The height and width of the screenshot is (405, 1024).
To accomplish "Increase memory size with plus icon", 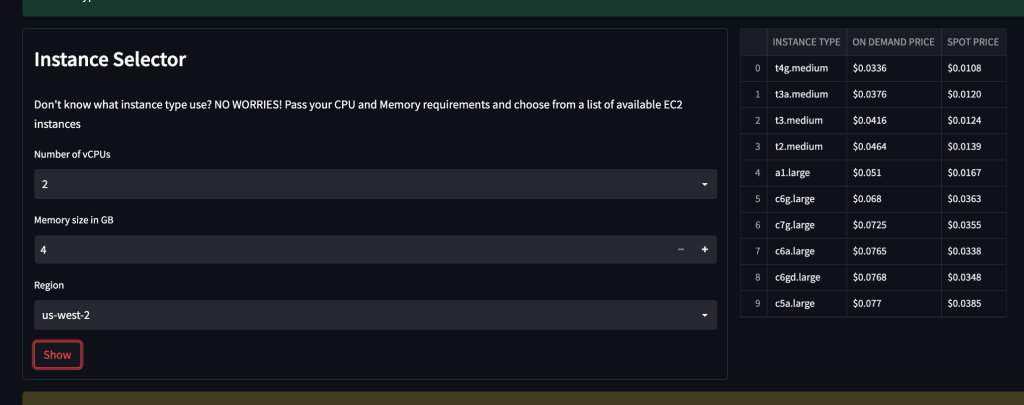I will pos(704,250).
